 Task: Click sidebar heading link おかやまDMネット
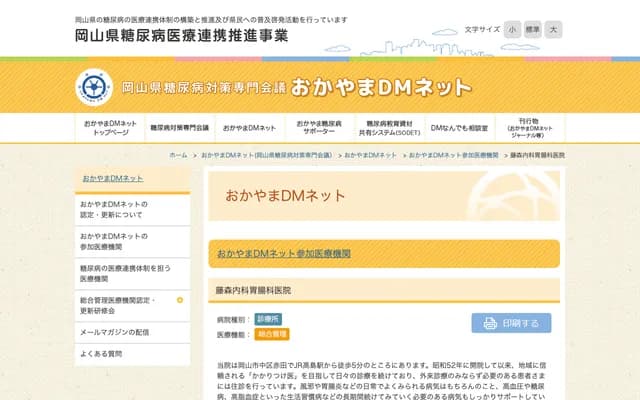pyautogui.click(x=113, y=178)
